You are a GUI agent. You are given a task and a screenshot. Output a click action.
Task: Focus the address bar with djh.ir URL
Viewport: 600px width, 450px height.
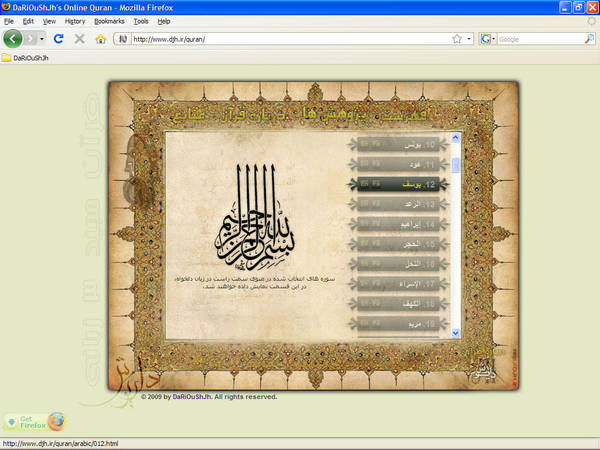pos(291,39)
